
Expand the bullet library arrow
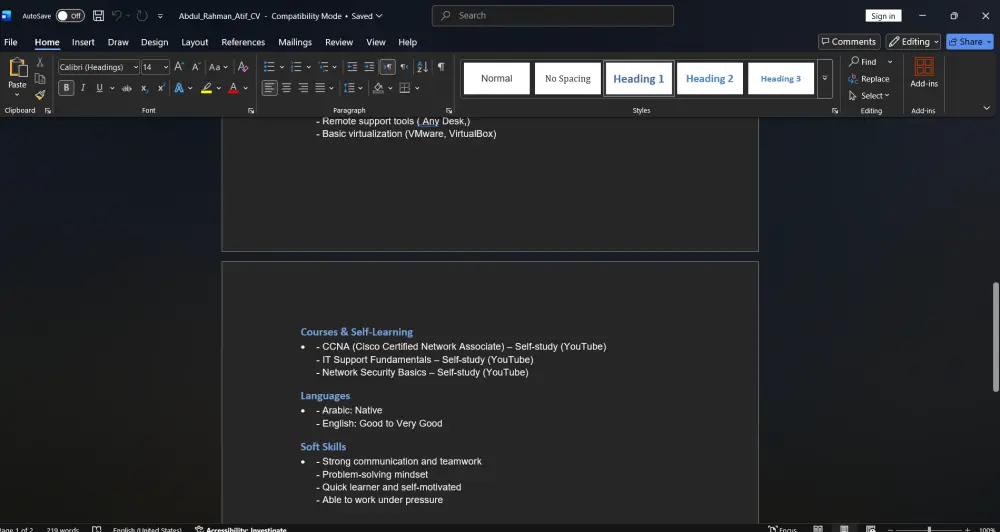coord(282,67)
